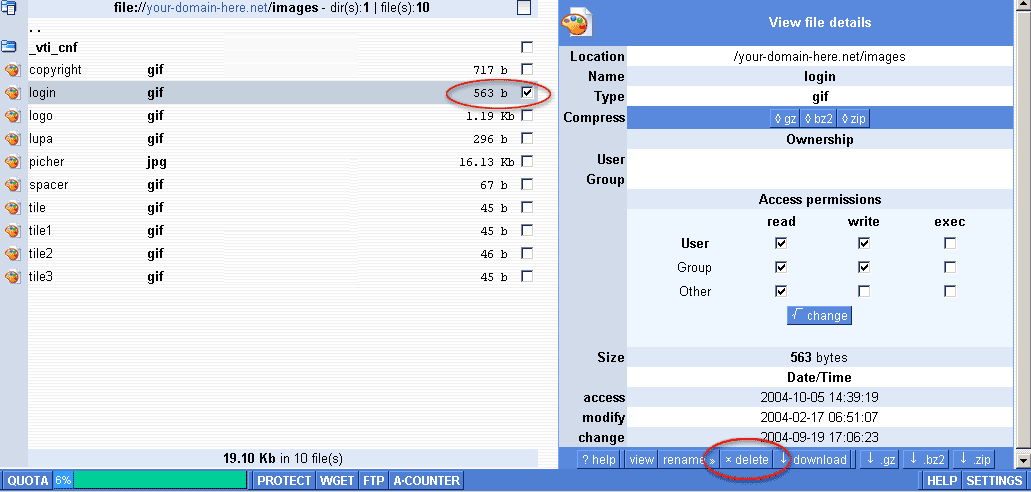Click the tile3 file icon
Screen dimensions: 1031x492
12,277
